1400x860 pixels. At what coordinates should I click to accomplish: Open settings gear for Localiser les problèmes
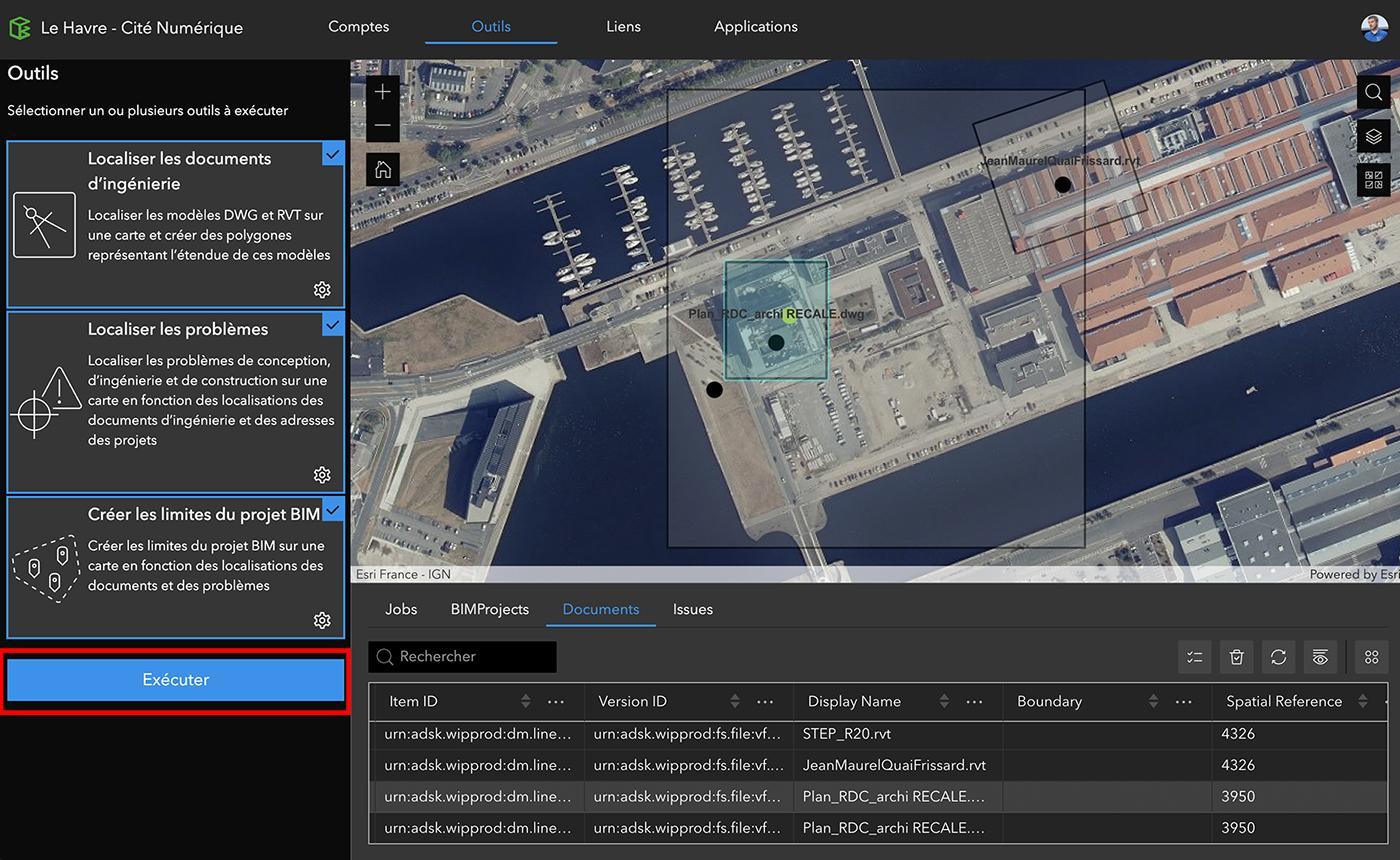coord(322,475)
